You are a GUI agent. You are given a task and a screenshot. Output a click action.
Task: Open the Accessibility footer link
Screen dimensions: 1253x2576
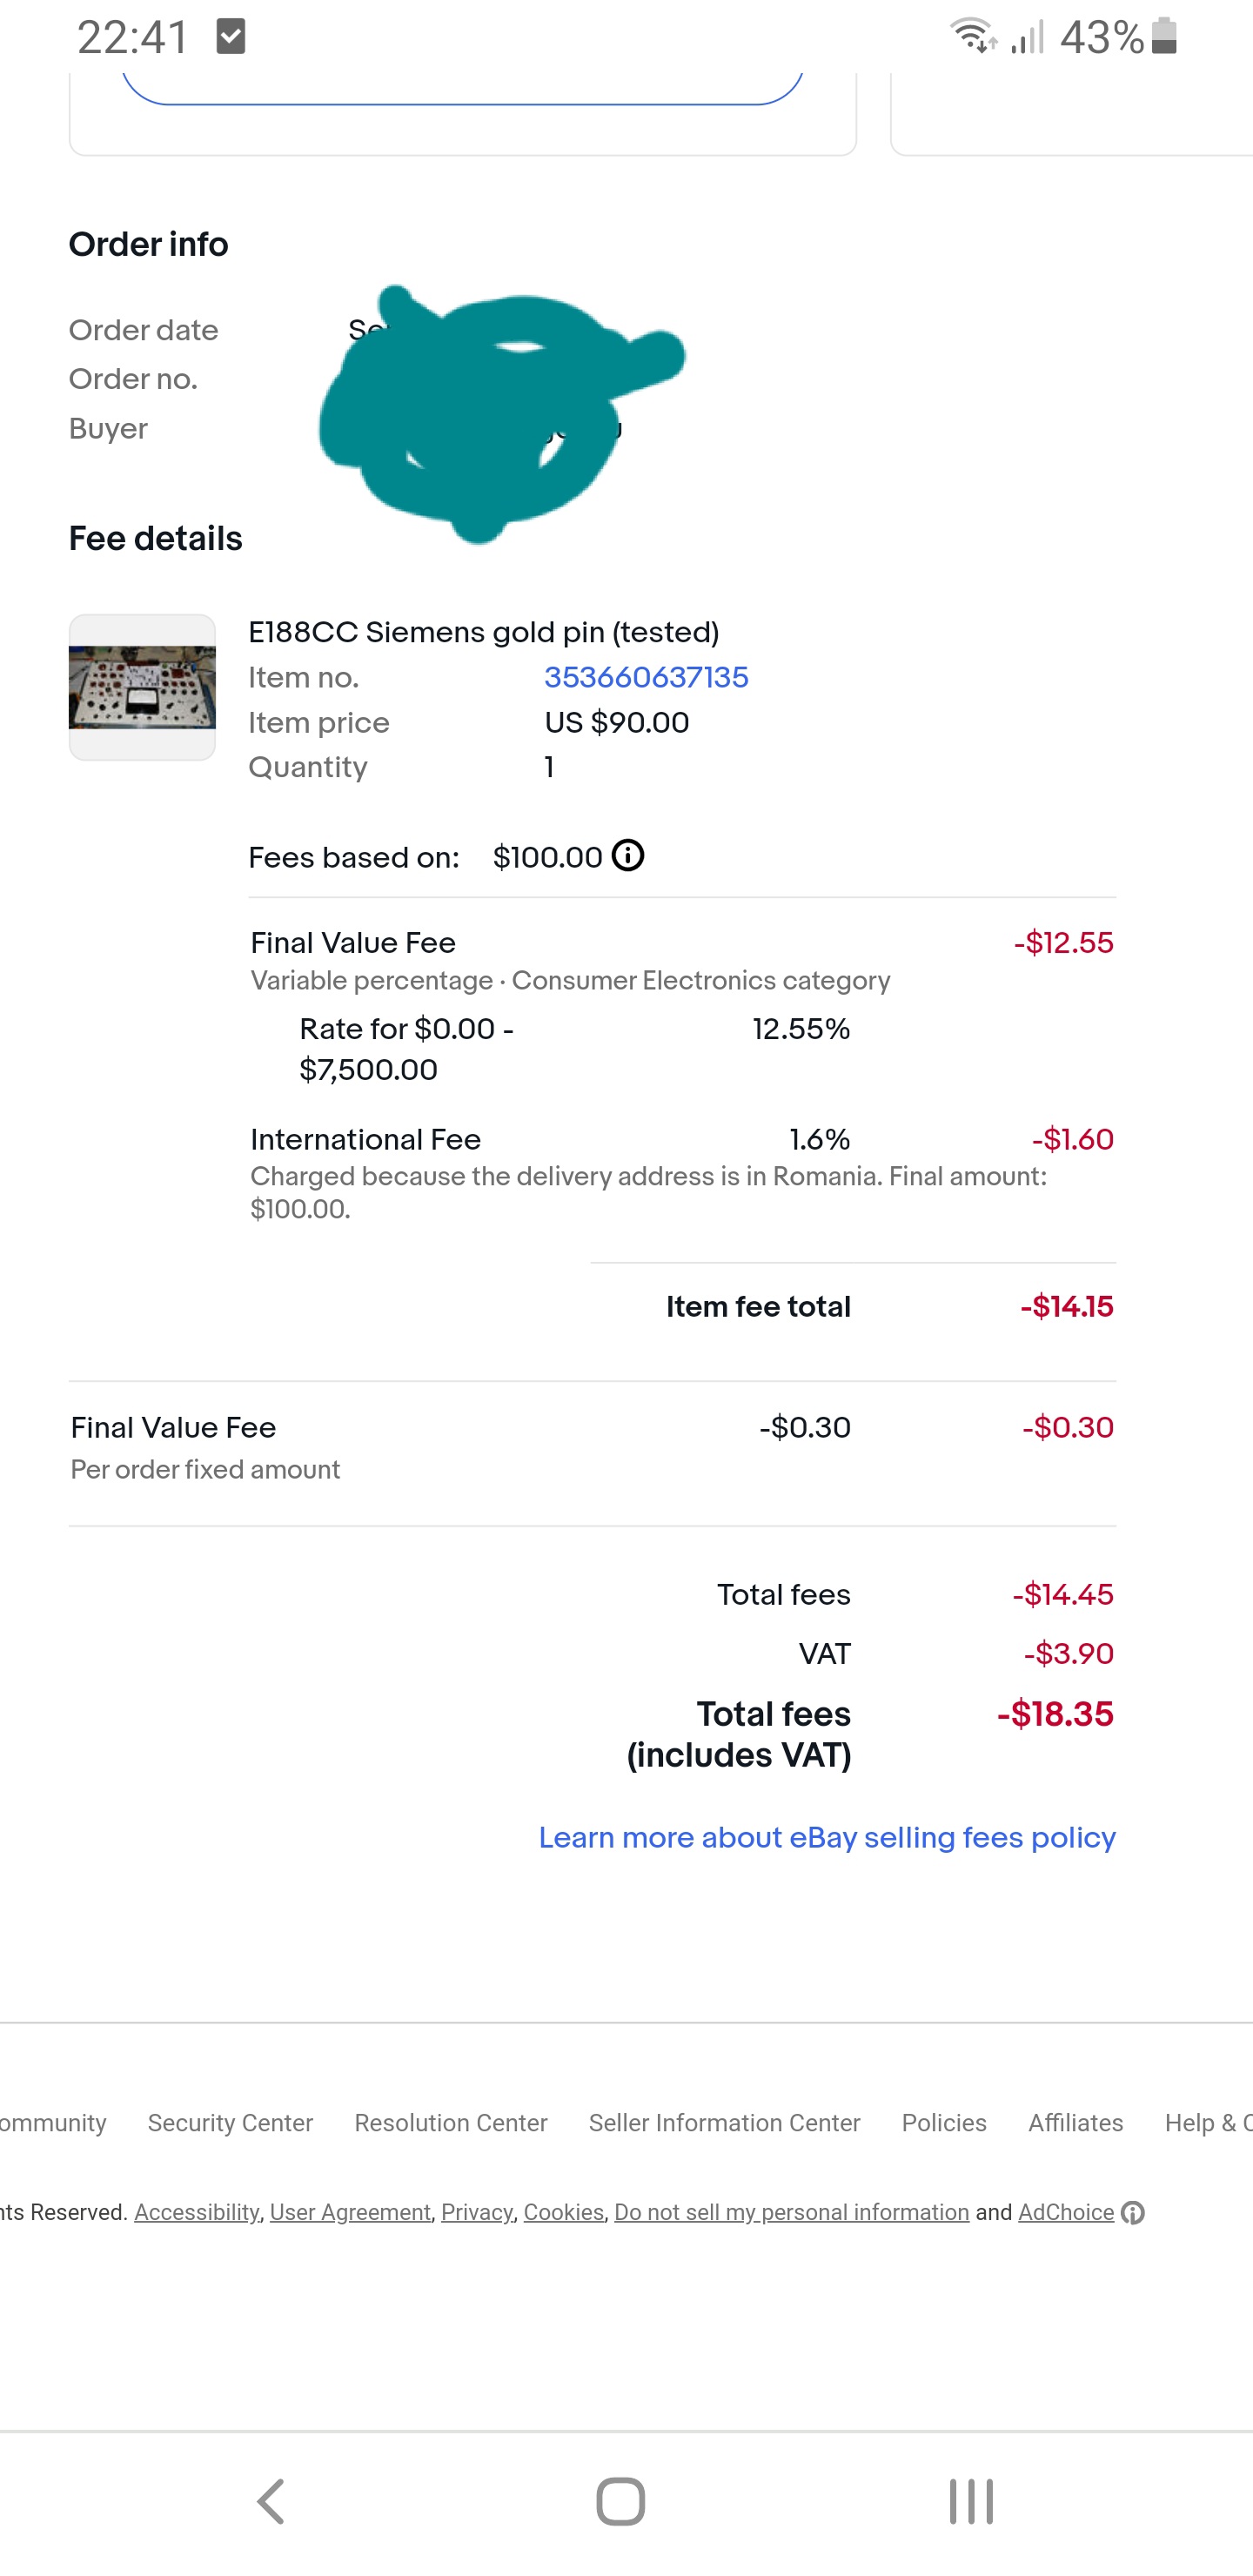(197, 2212)
